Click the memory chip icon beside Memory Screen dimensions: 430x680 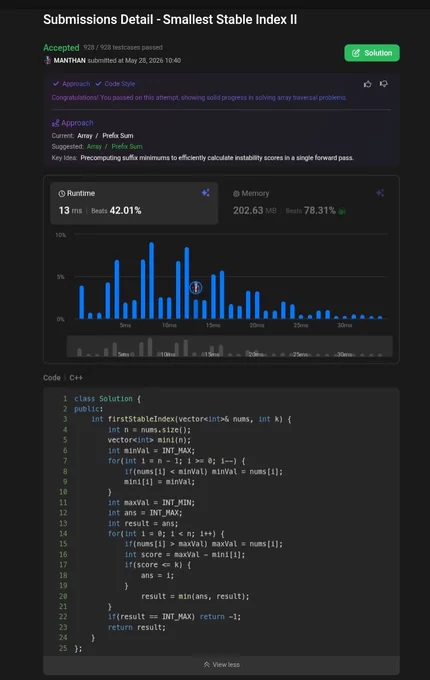click(236, 193)
